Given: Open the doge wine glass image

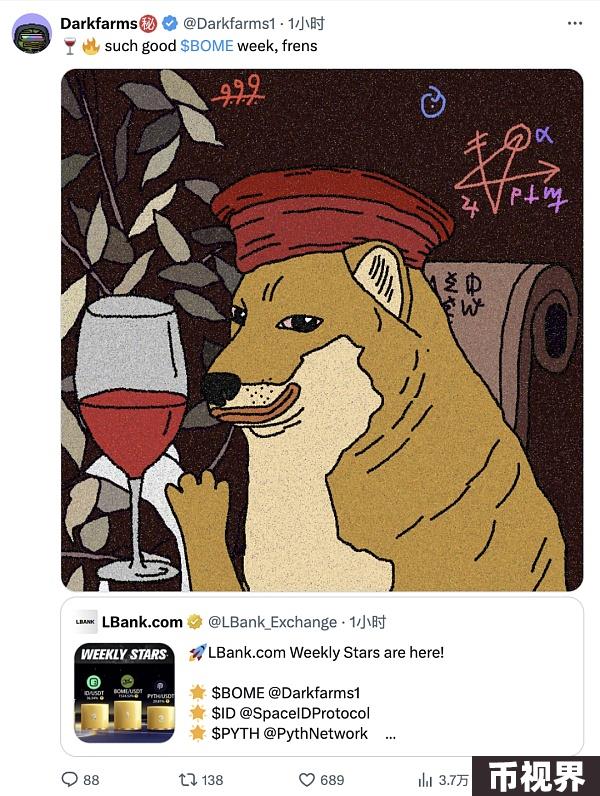Looking at the screenshot, I should coord(322,330).
